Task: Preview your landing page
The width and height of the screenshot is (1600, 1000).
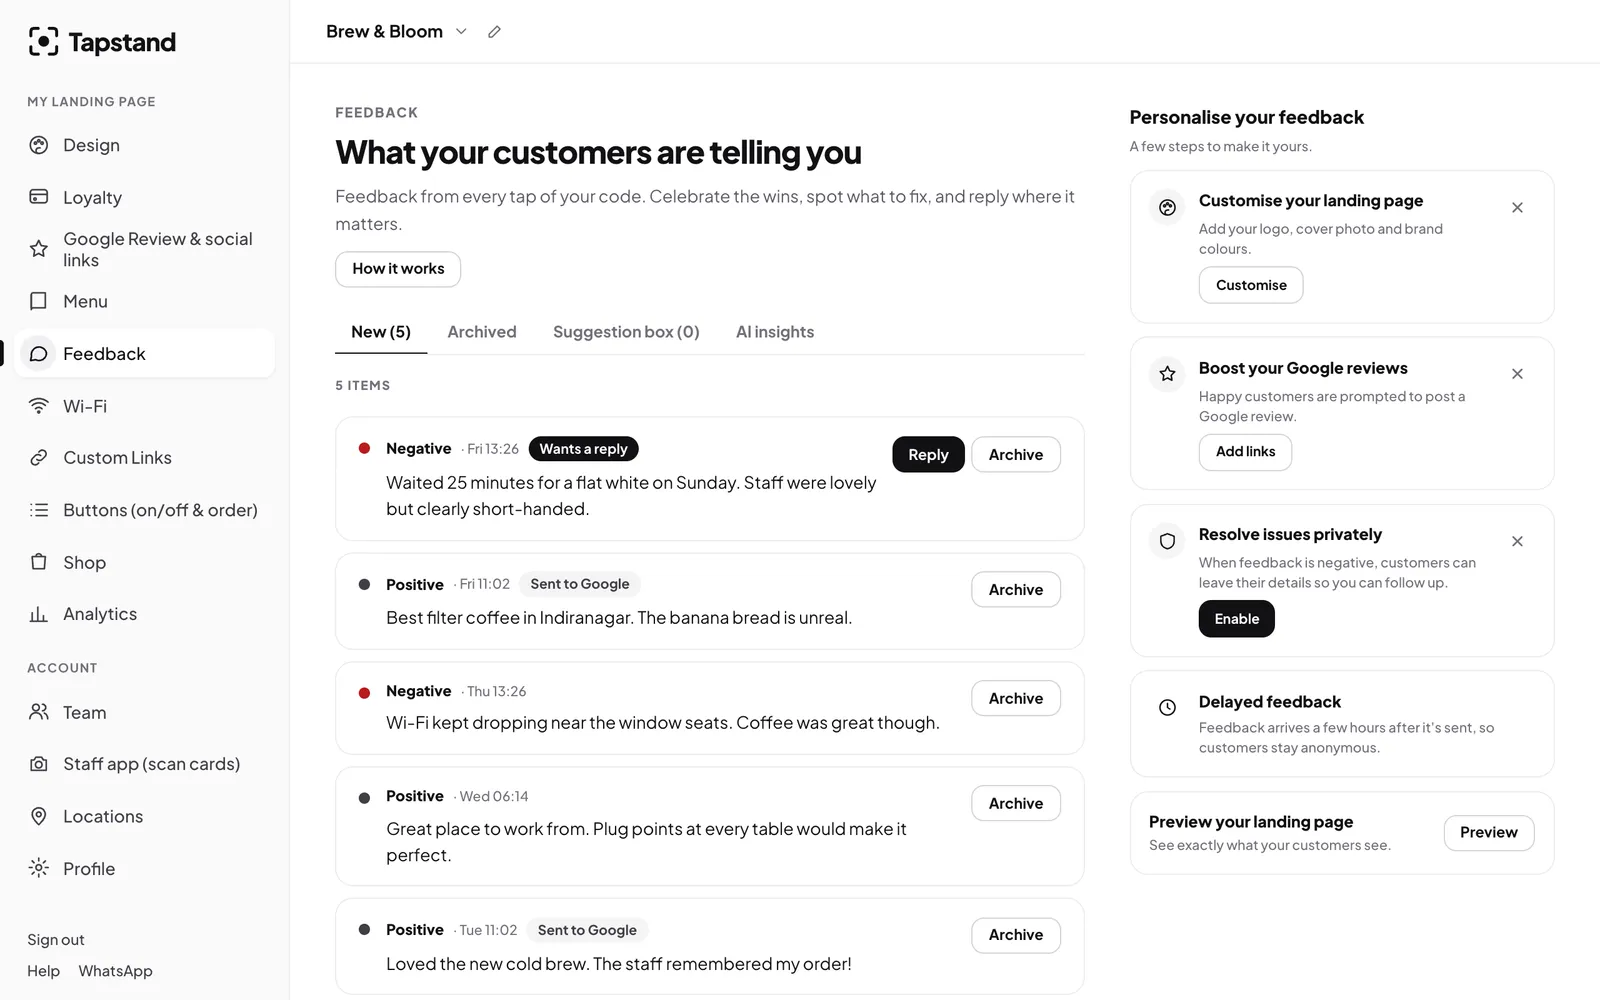Action: coord(1489,833)
